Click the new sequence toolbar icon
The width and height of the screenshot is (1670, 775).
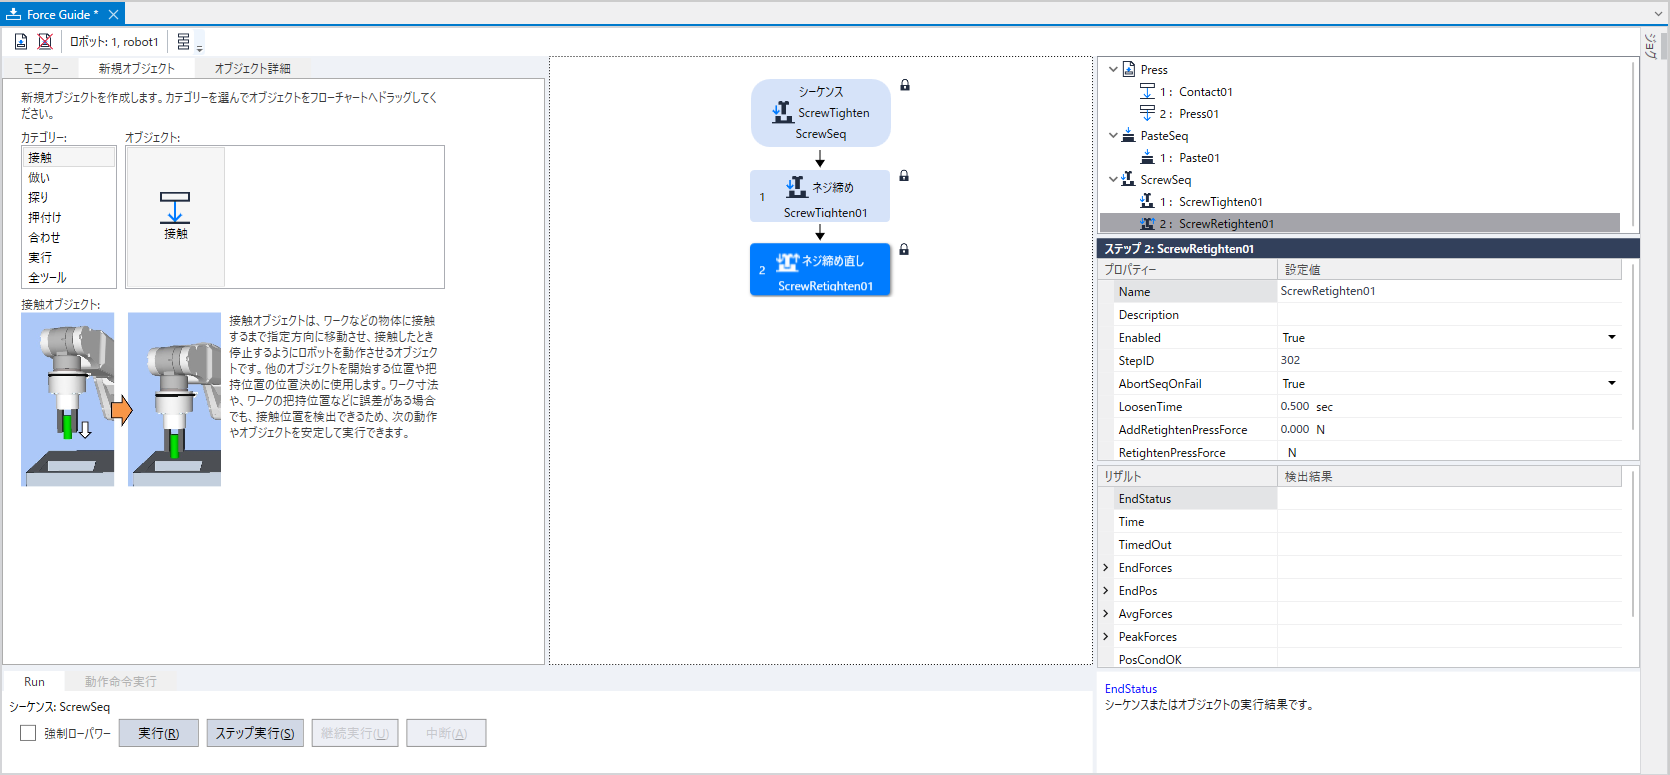point(21,41)
